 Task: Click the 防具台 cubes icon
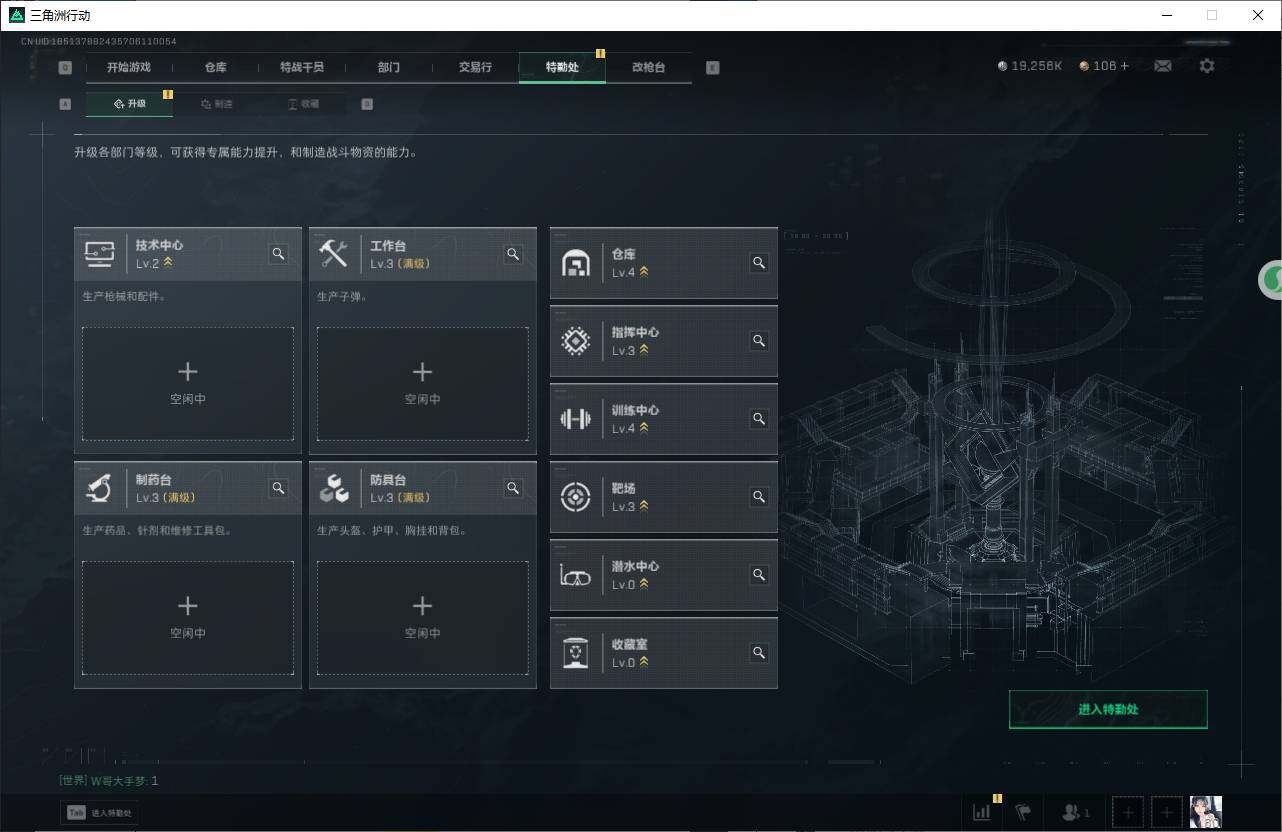click(333, 488)
